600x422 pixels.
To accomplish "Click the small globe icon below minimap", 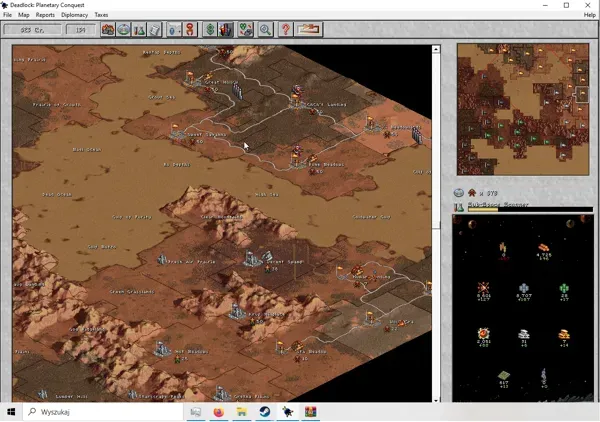I will [458, 192].
